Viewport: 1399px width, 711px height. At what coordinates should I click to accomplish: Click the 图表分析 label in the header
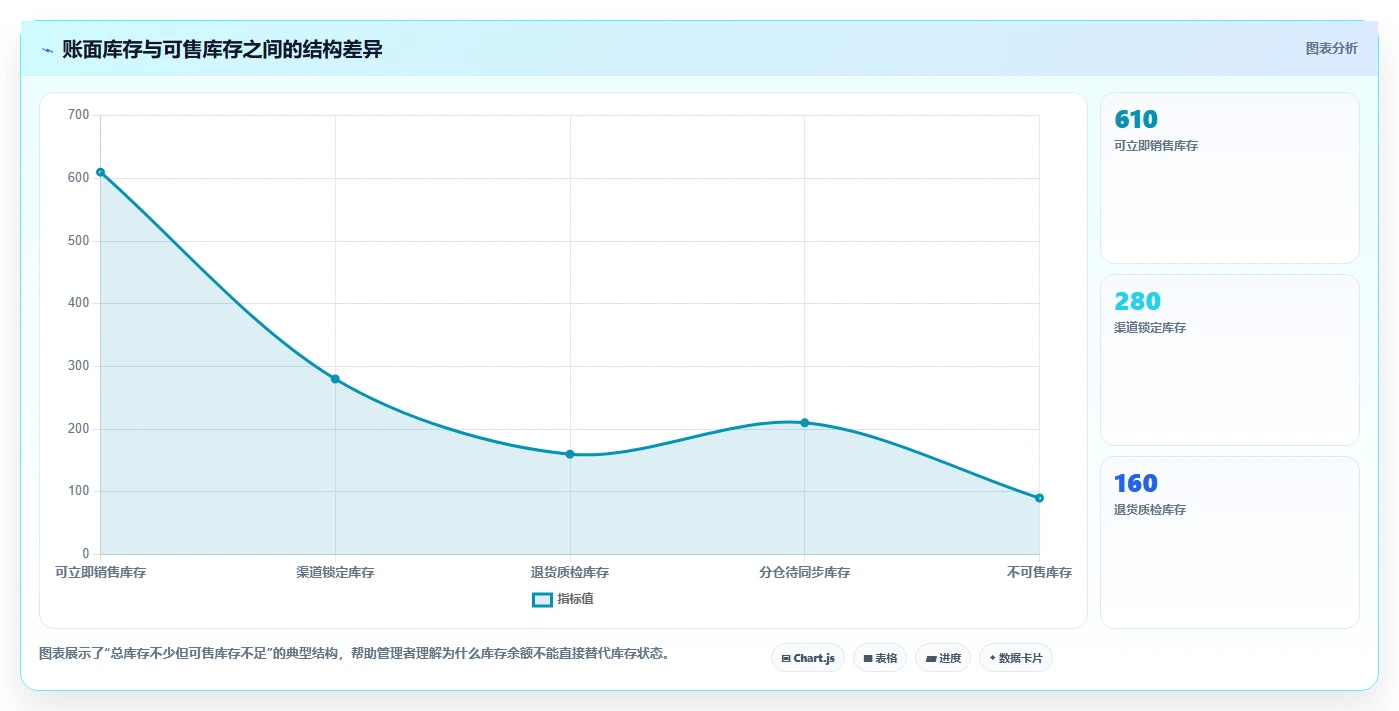pyautogui.click(x=1331, y=48)
